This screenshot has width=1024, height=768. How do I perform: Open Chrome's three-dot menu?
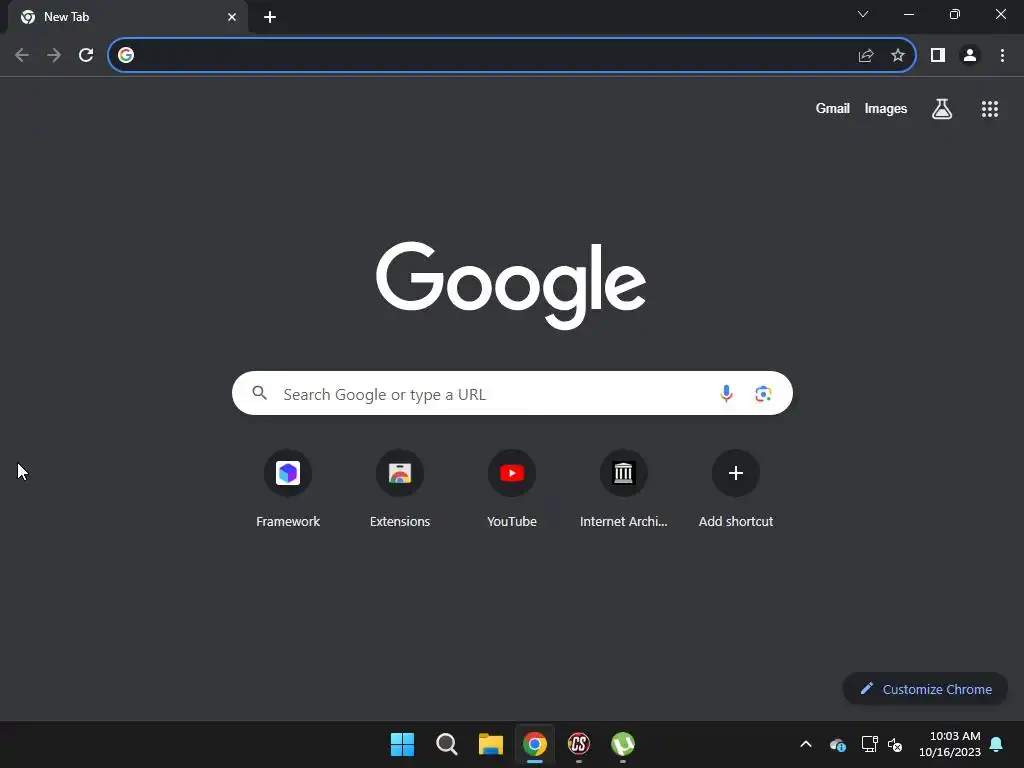[1002, 55]
